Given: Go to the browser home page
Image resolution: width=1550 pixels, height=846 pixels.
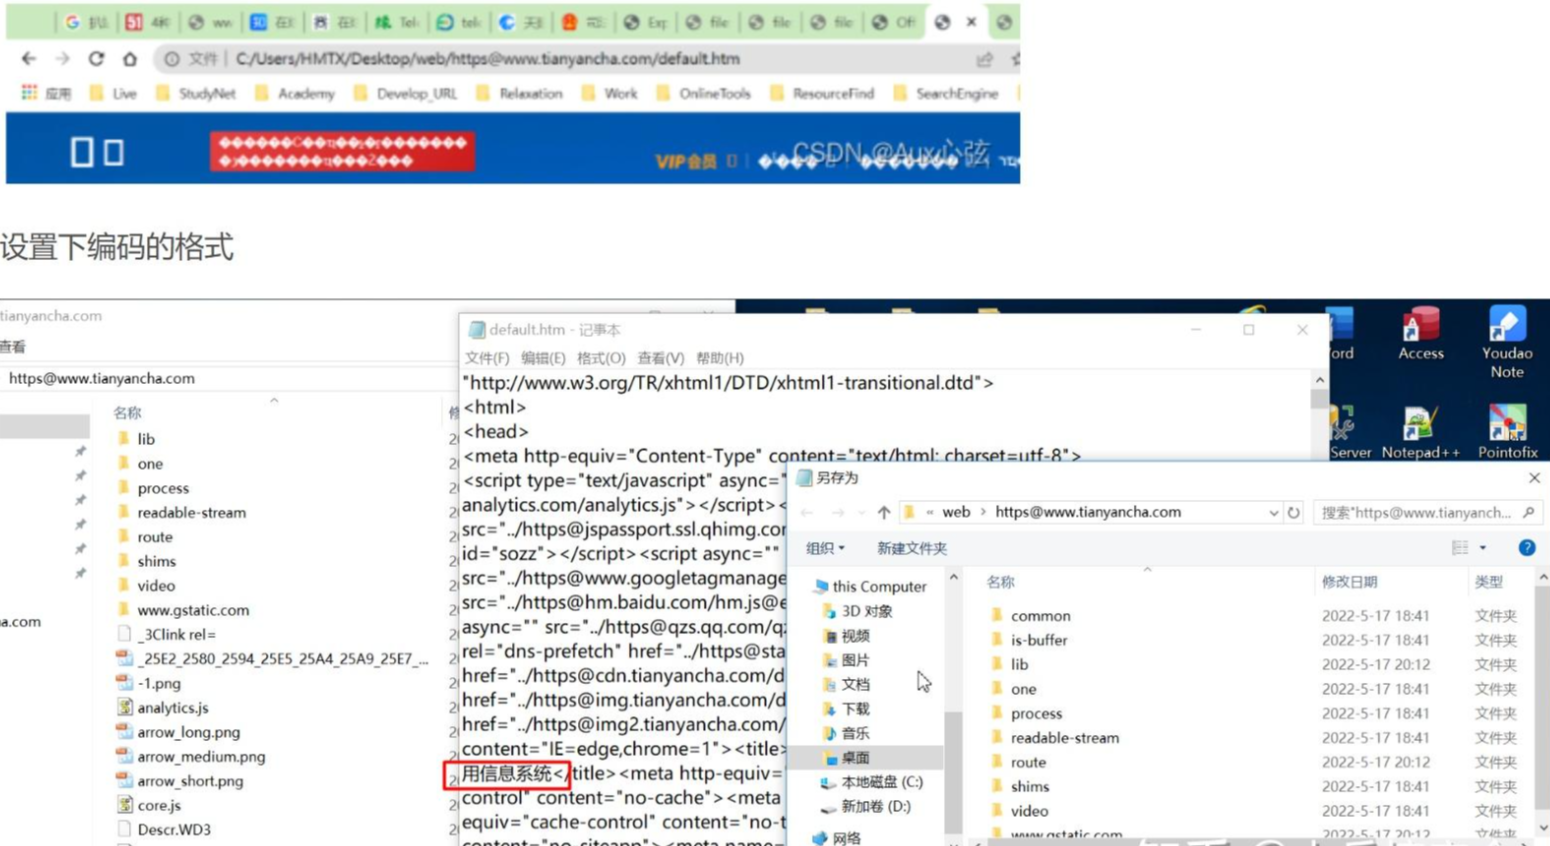Looking at the screenshot, I should tap(130, 59).
